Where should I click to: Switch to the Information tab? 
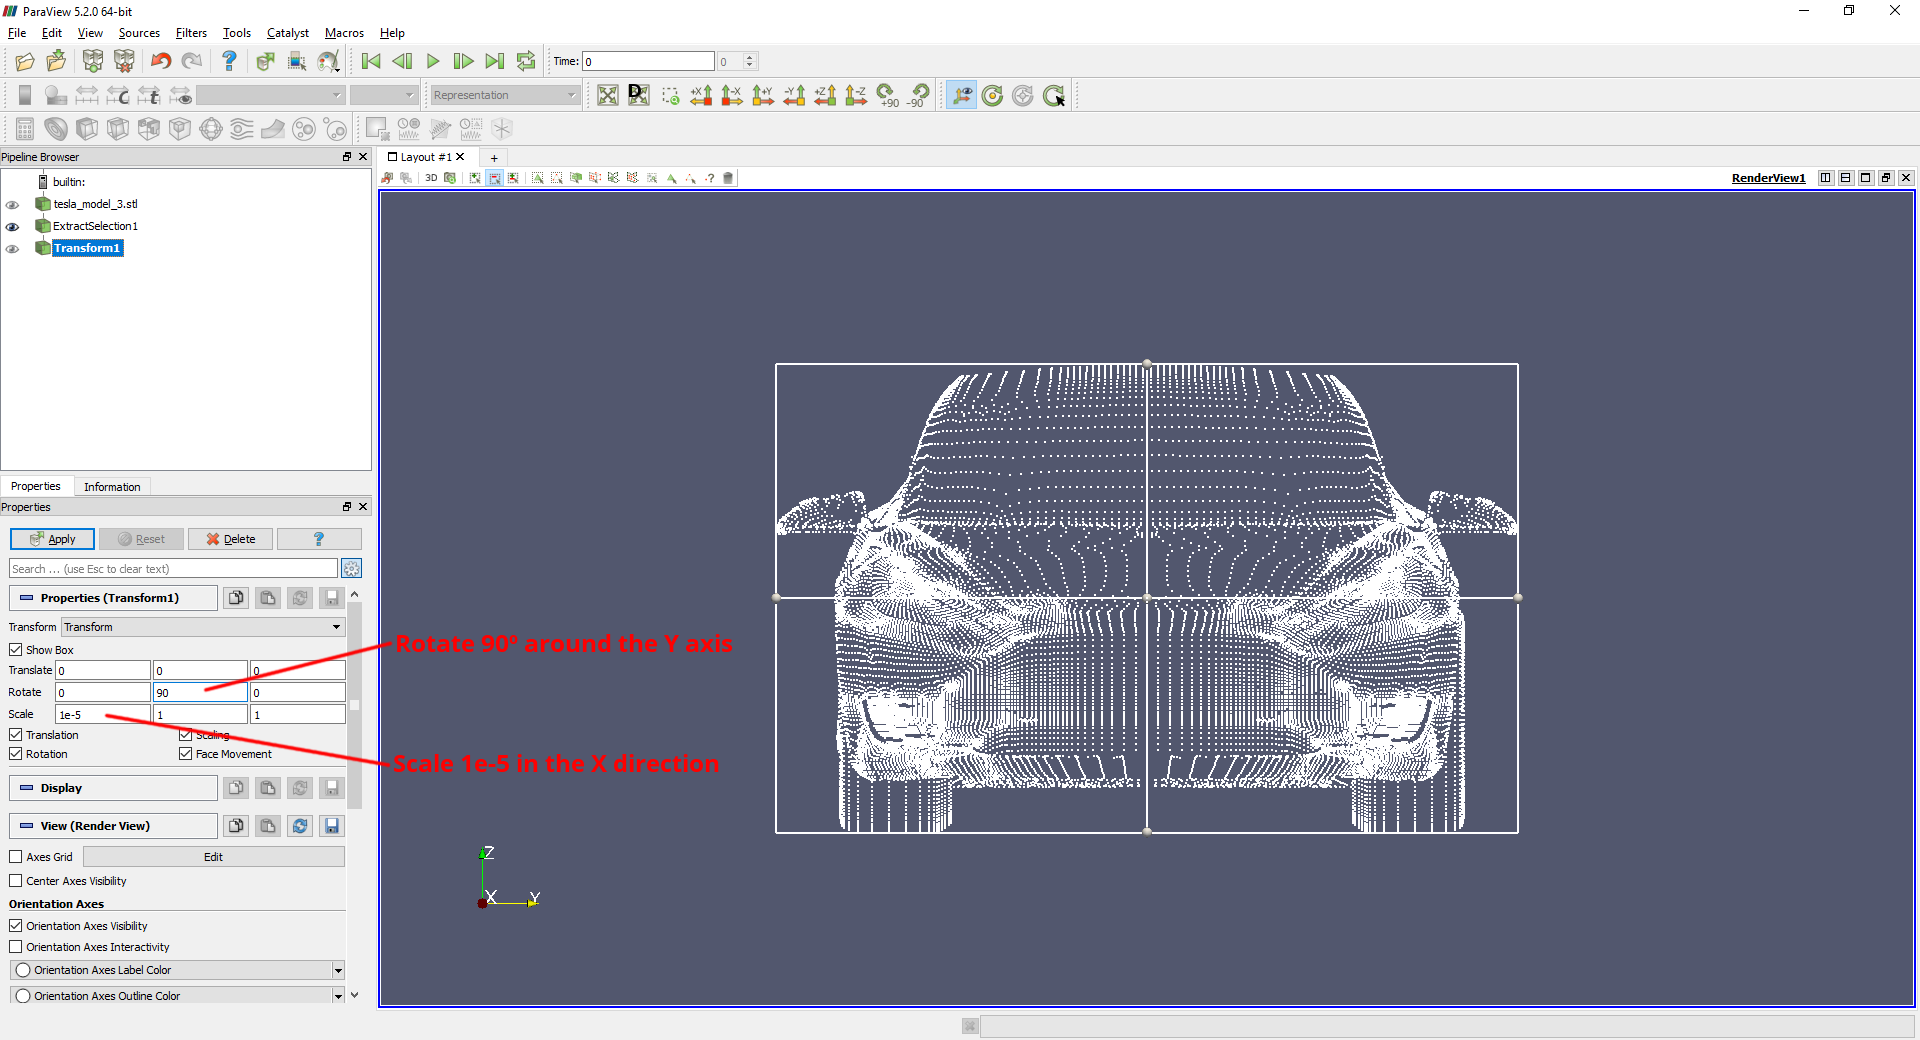(x=112, y=487)
